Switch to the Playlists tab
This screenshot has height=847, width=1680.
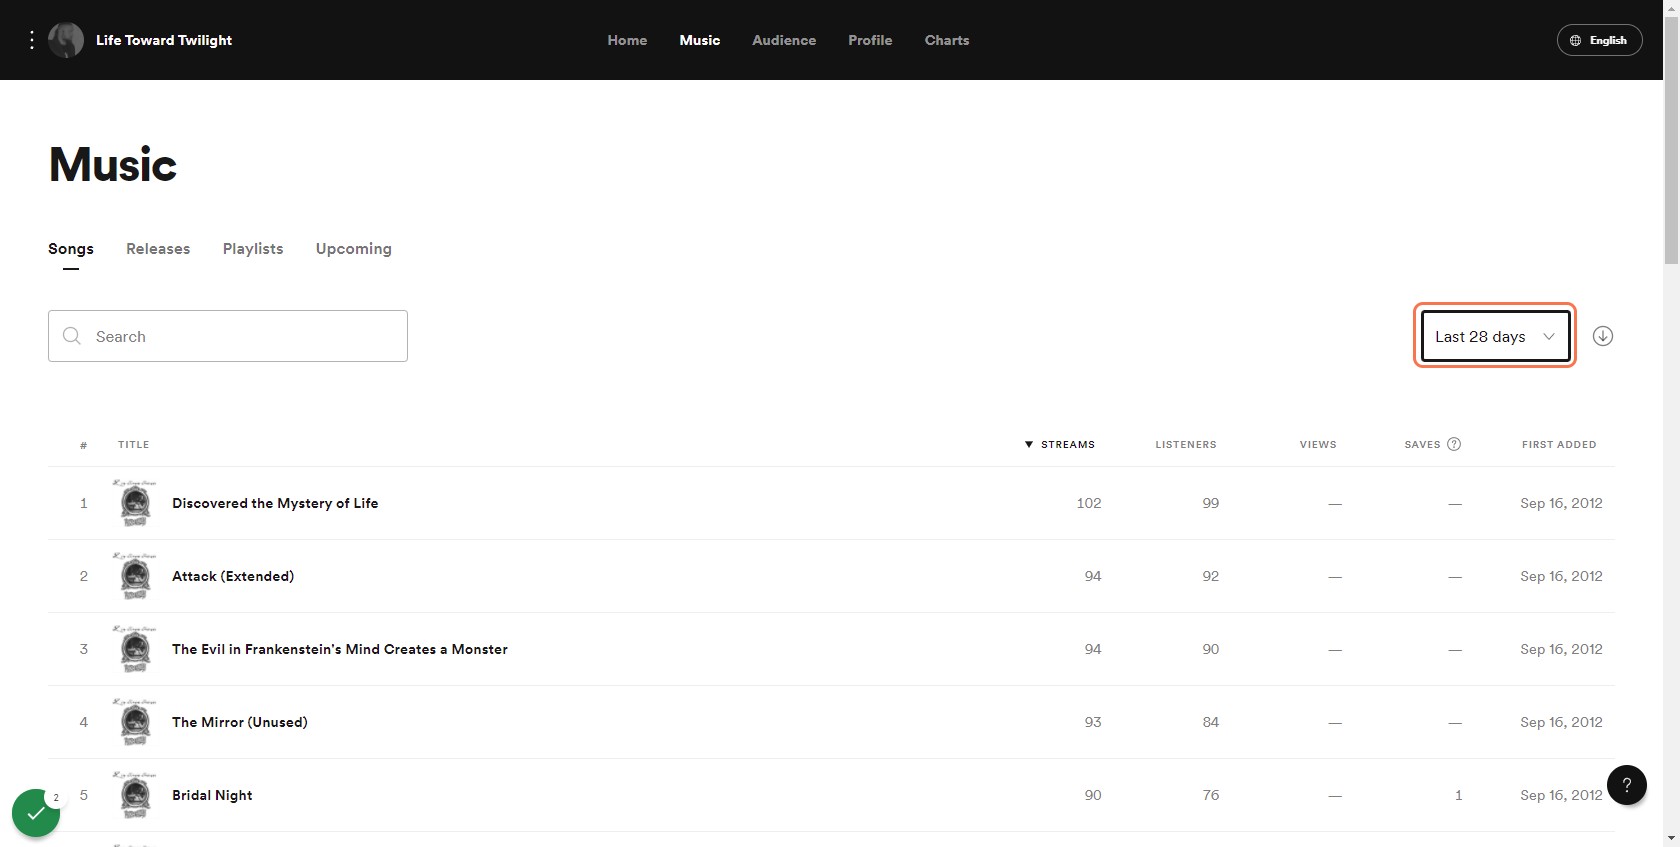click(x=253, y=248)
